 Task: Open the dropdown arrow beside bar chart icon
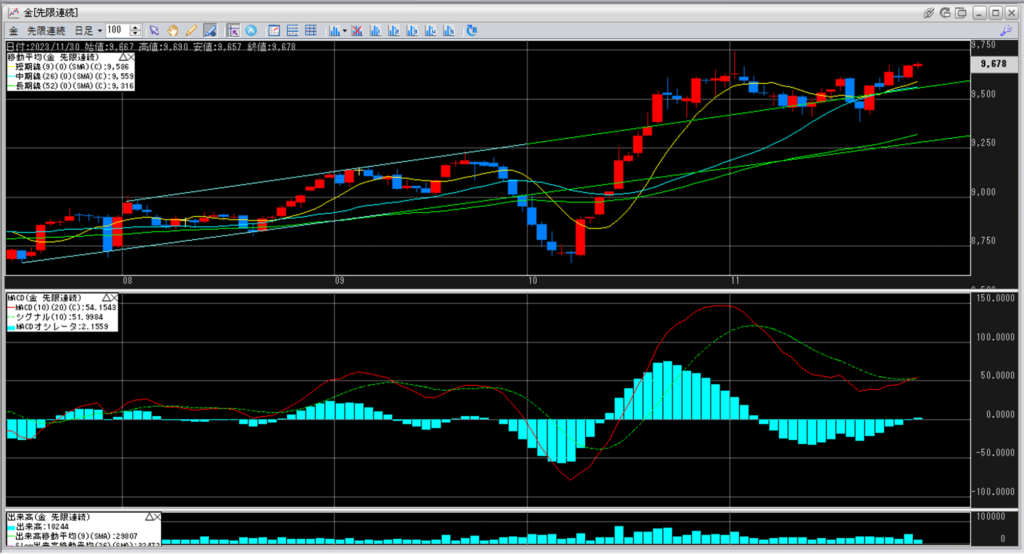point(344,31)
